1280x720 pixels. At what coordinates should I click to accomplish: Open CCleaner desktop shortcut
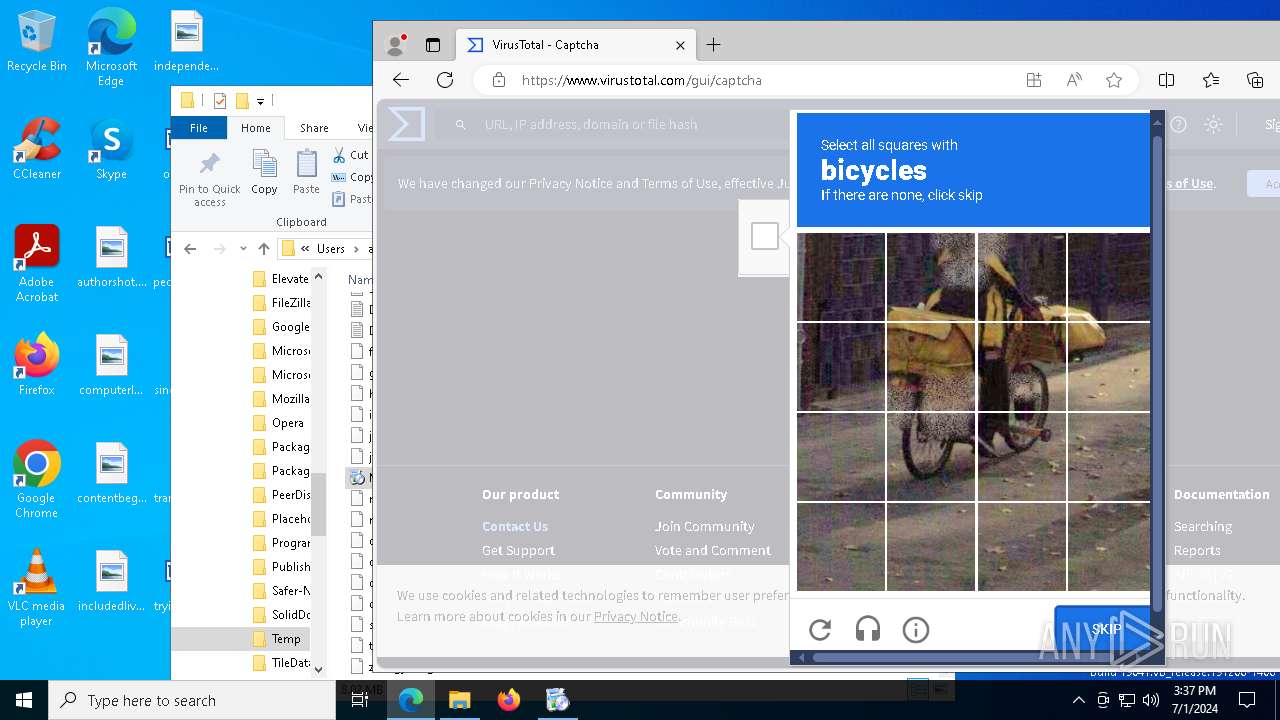37,149
